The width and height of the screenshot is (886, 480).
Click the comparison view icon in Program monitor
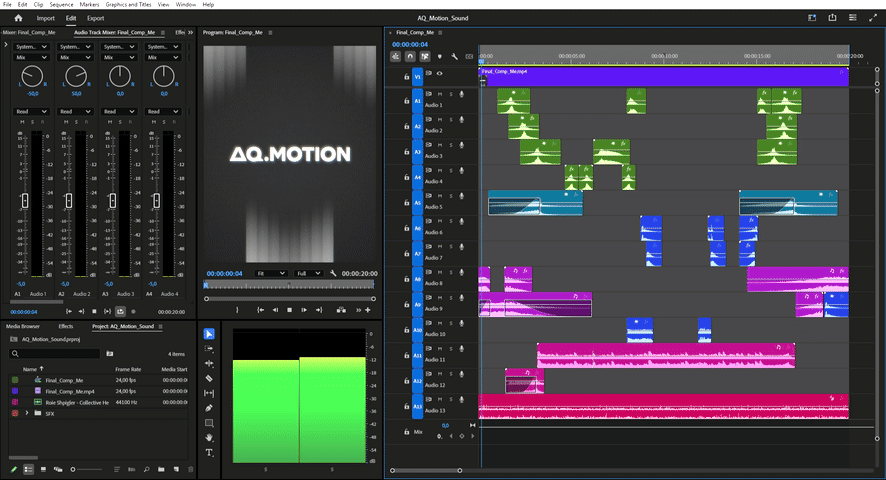click(x=341, y=310)
